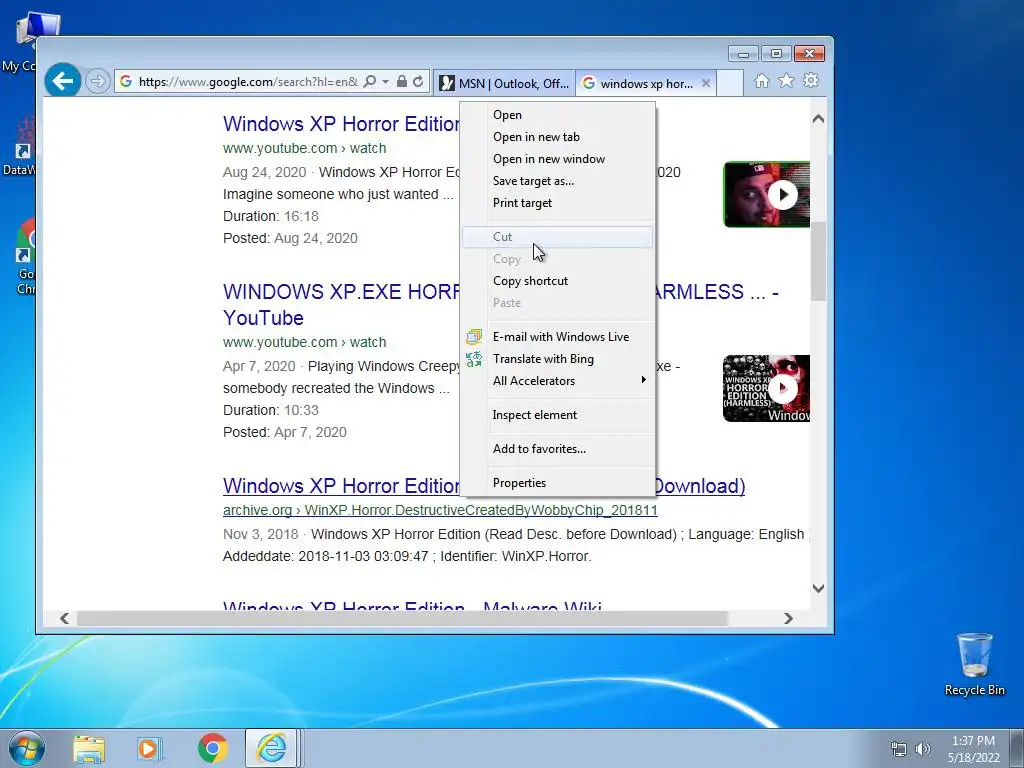Switch to the MSN | Outlook tab

pyautogui.click(x=504, y=83)
